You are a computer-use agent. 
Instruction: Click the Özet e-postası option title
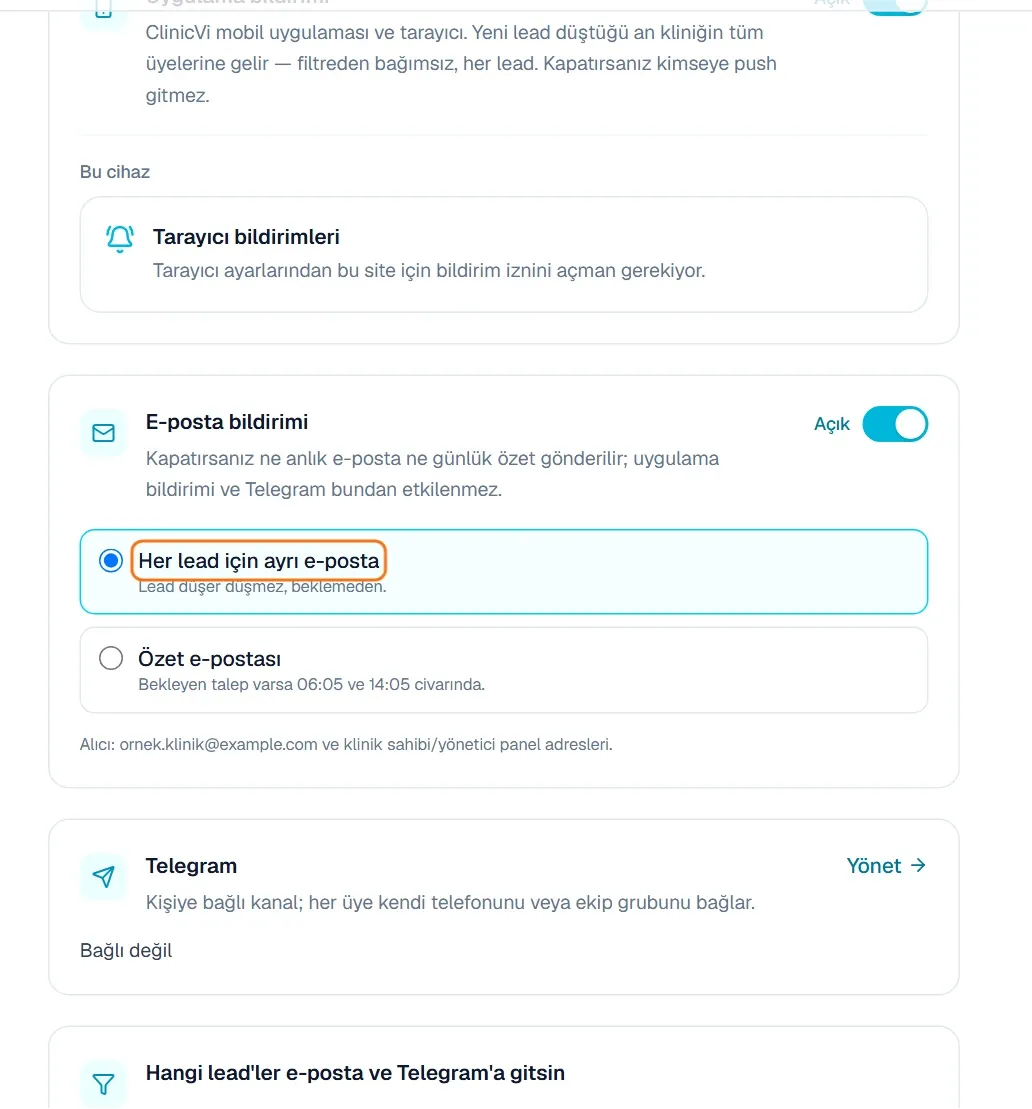pos(209,658)
